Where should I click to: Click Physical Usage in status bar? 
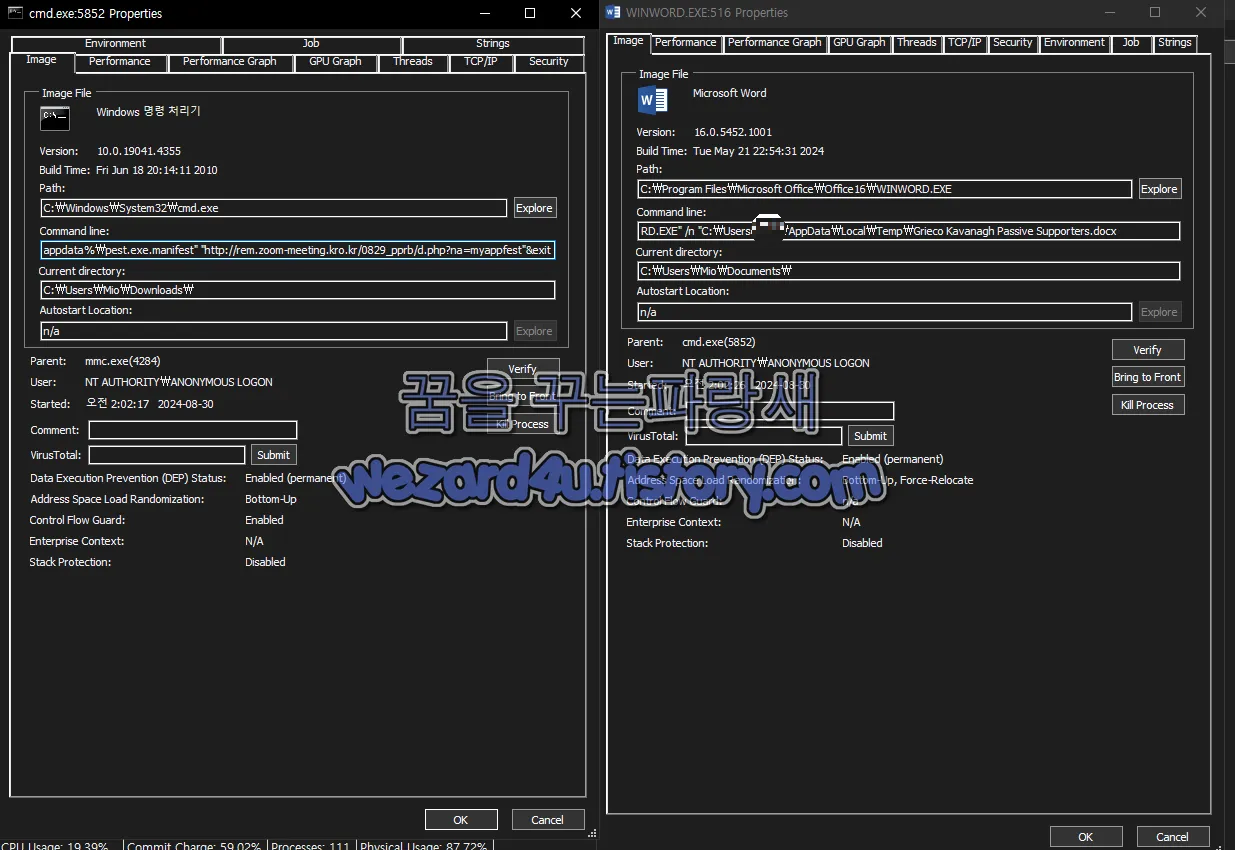tap(424, 845)
